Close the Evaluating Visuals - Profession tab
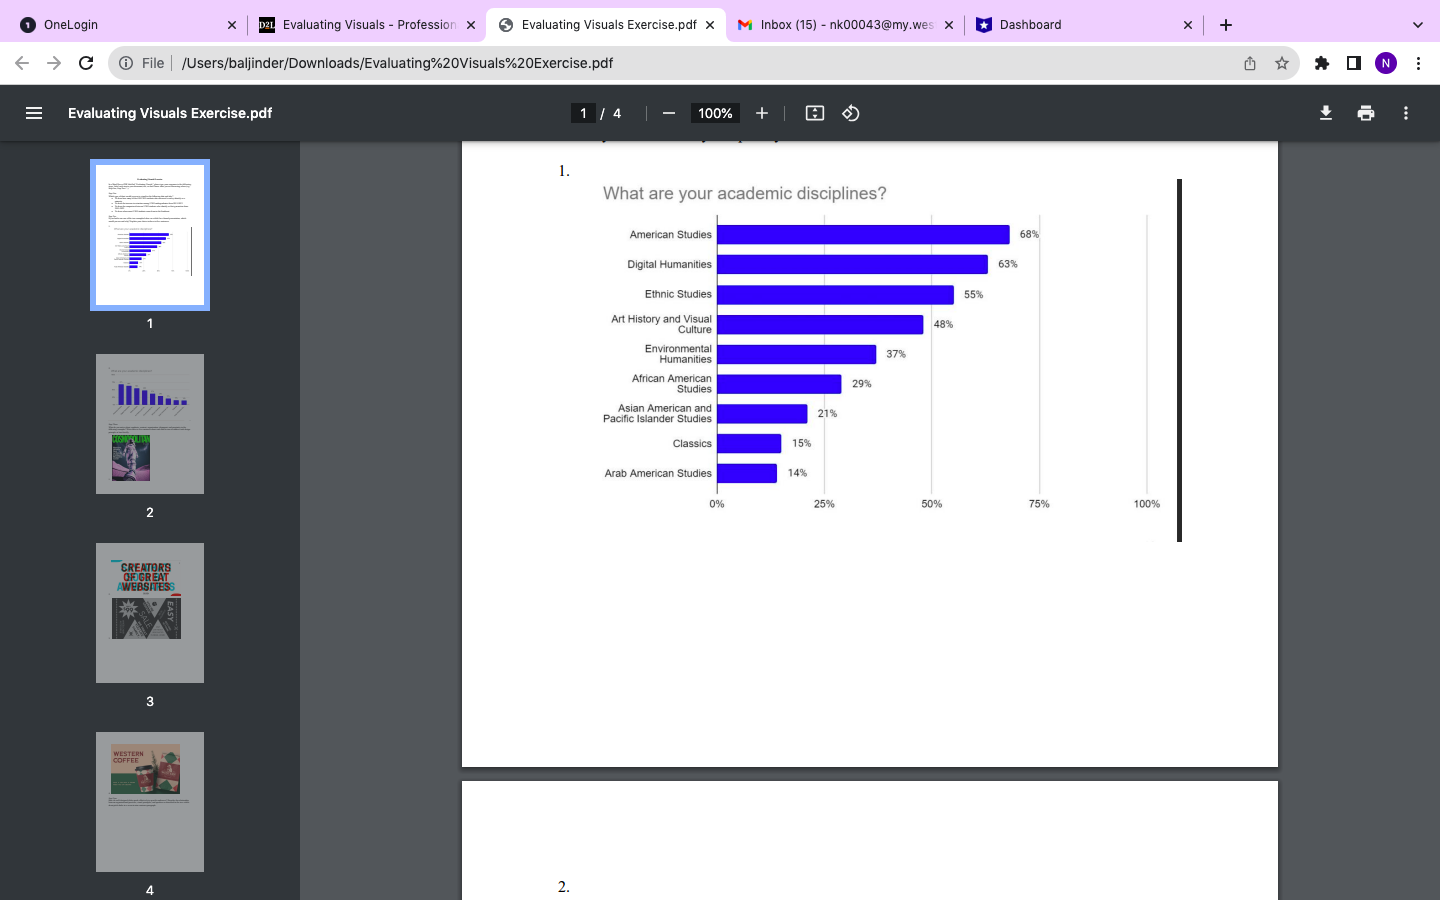Screen dimensions: 1440x900 point(471,25)
